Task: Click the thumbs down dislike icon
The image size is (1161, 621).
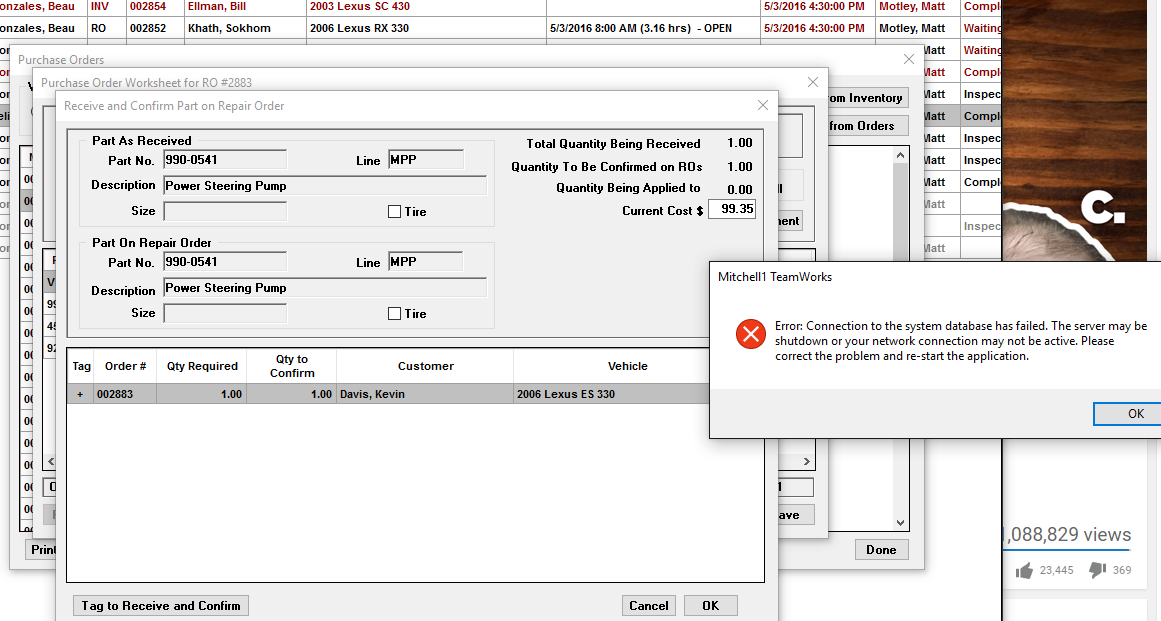Action: click(x=1097, y=570)
